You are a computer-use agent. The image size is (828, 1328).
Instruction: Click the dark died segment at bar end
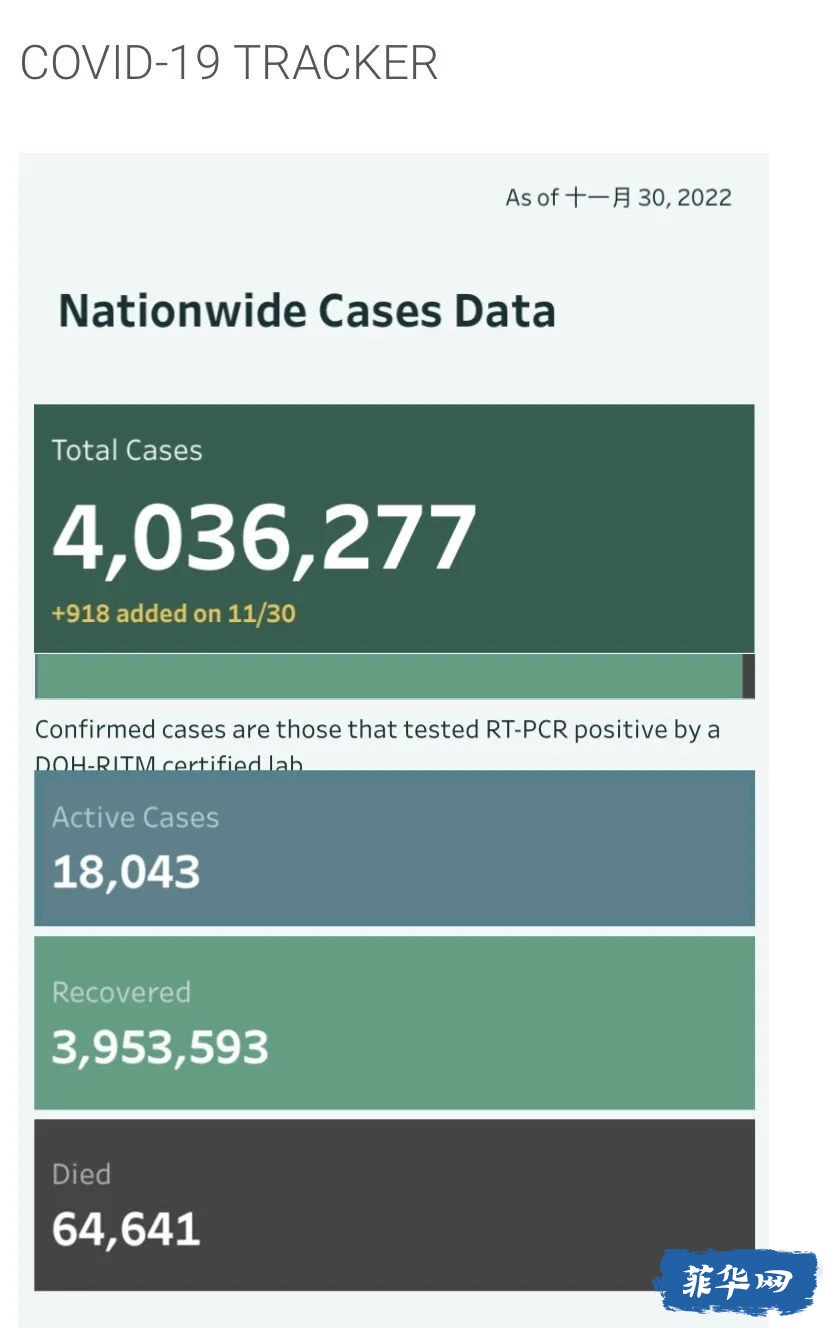pyautogui.click(x=749, y=676)
